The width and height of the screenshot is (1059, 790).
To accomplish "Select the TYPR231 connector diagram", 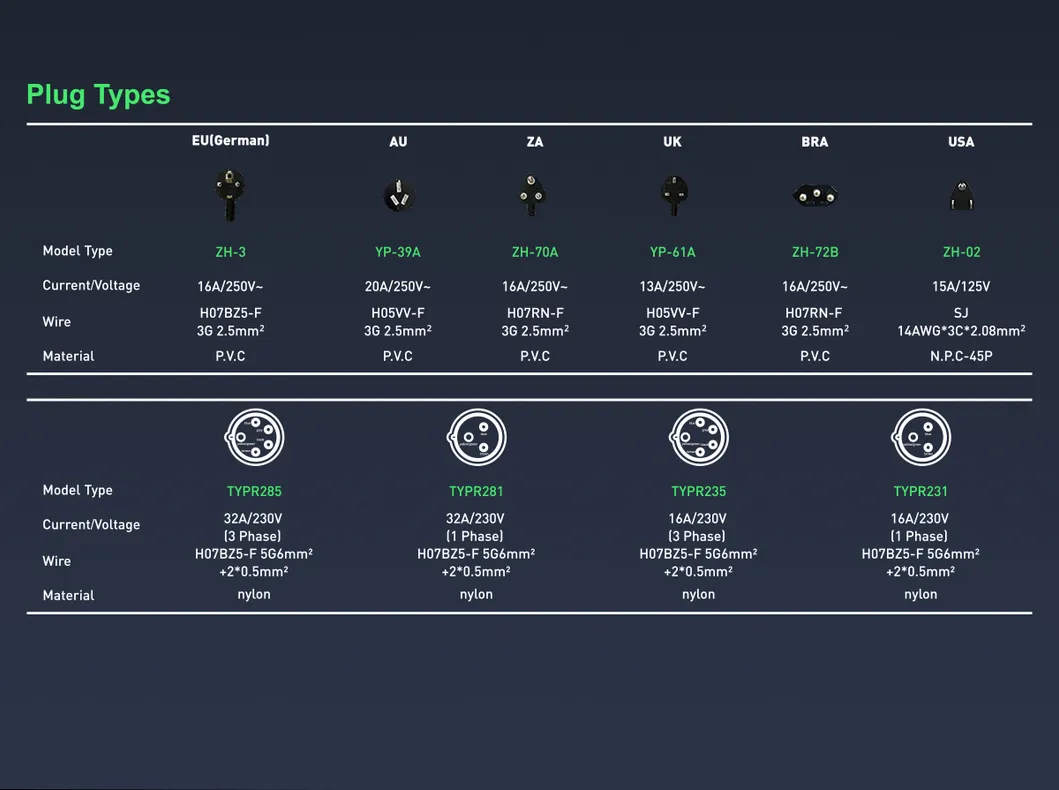I will (x=920, y=438).
